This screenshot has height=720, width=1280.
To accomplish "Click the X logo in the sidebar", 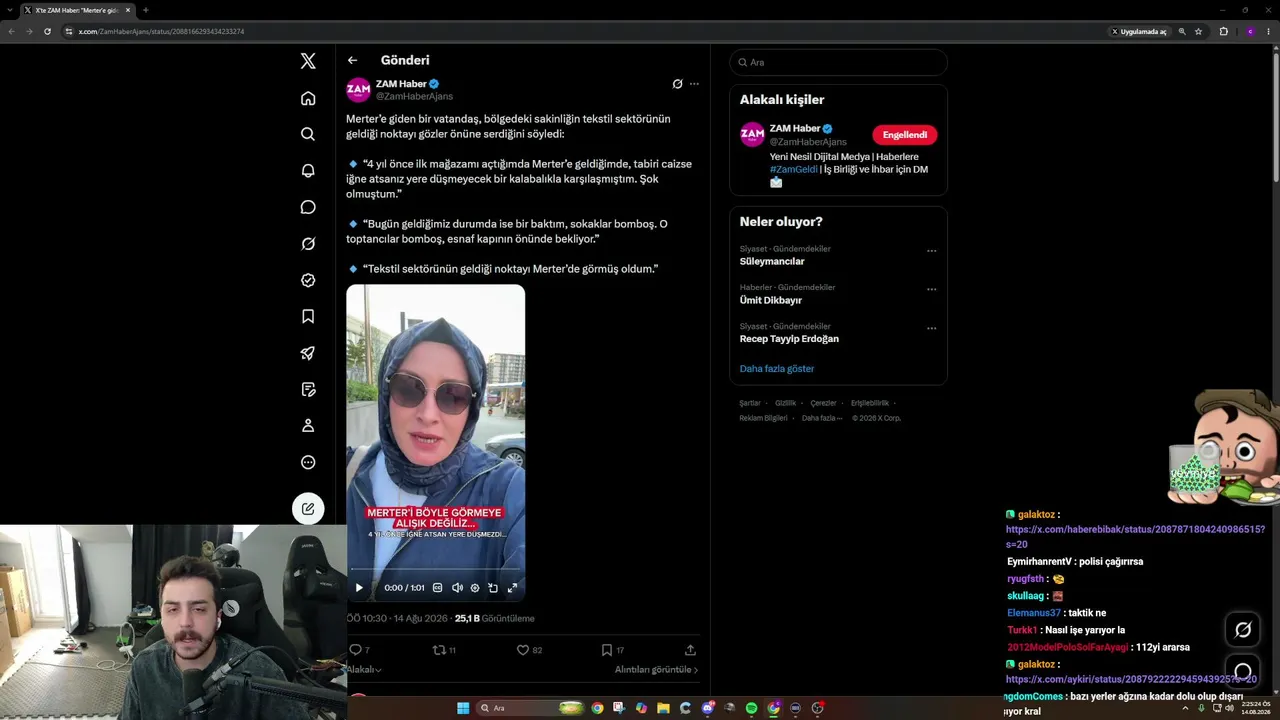I will tap(308, 61).
